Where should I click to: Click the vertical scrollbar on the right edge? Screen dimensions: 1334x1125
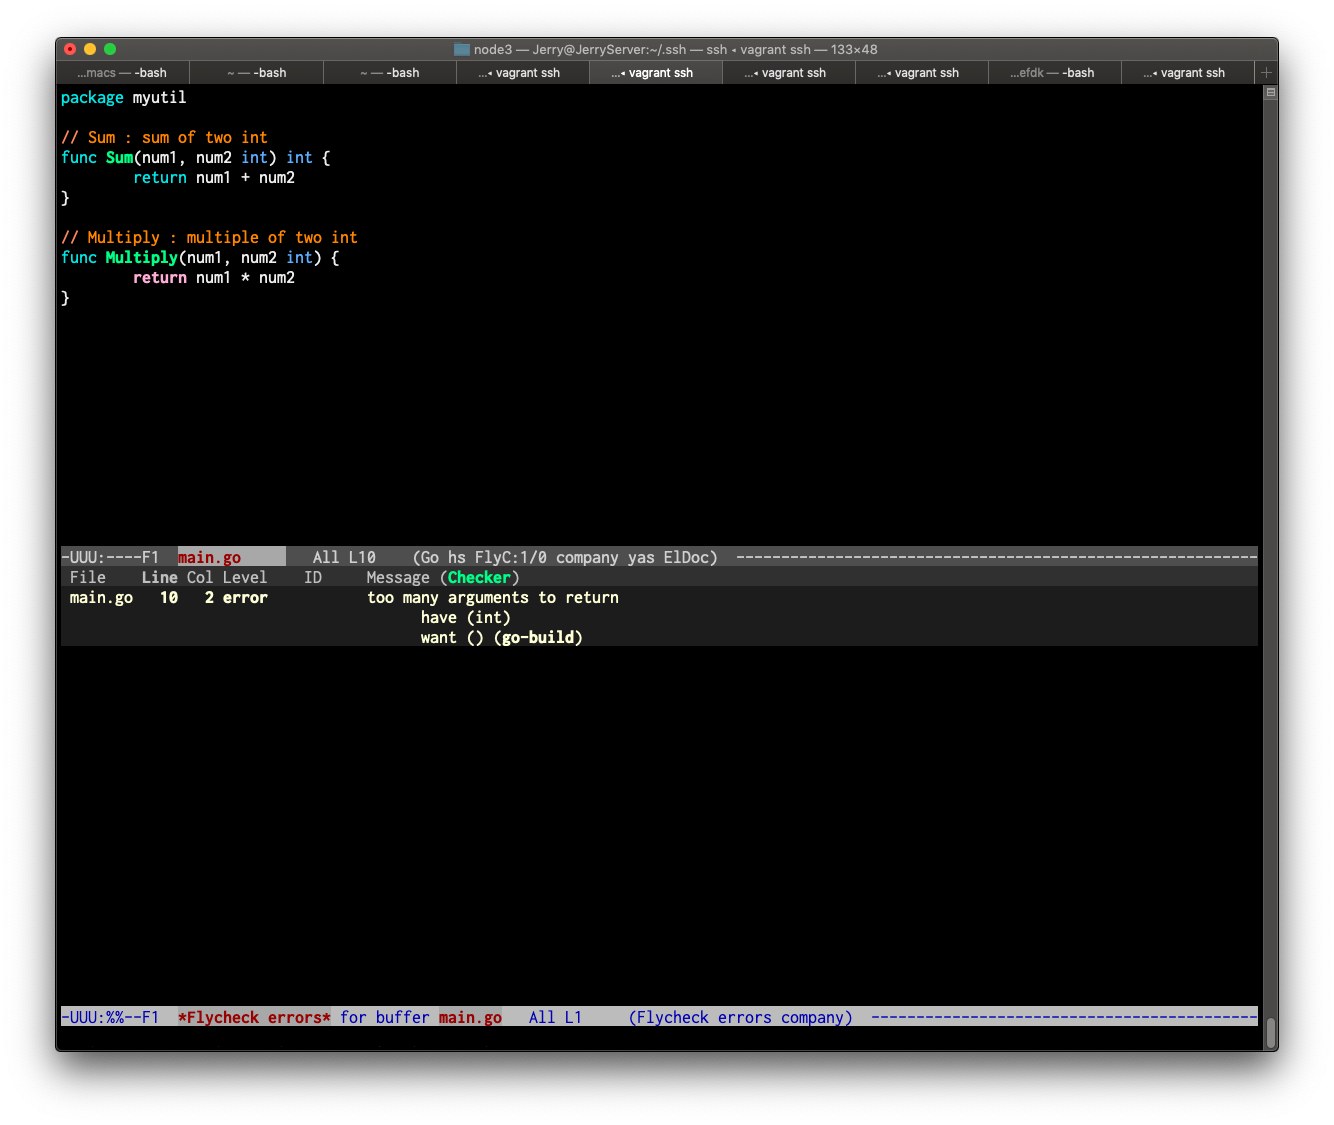click(1270, 560)
